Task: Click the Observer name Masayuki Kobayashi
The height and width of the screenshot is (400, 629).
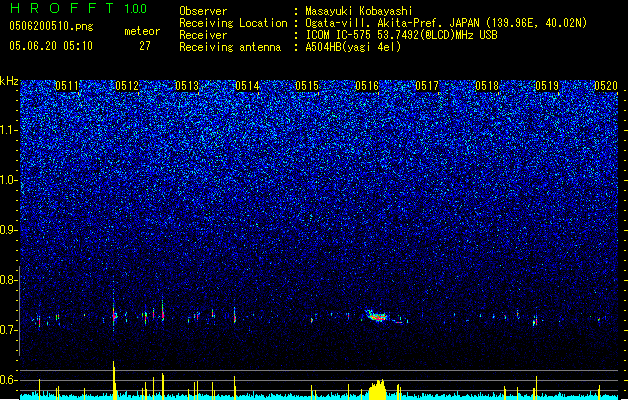Action: tap(359, 11)
